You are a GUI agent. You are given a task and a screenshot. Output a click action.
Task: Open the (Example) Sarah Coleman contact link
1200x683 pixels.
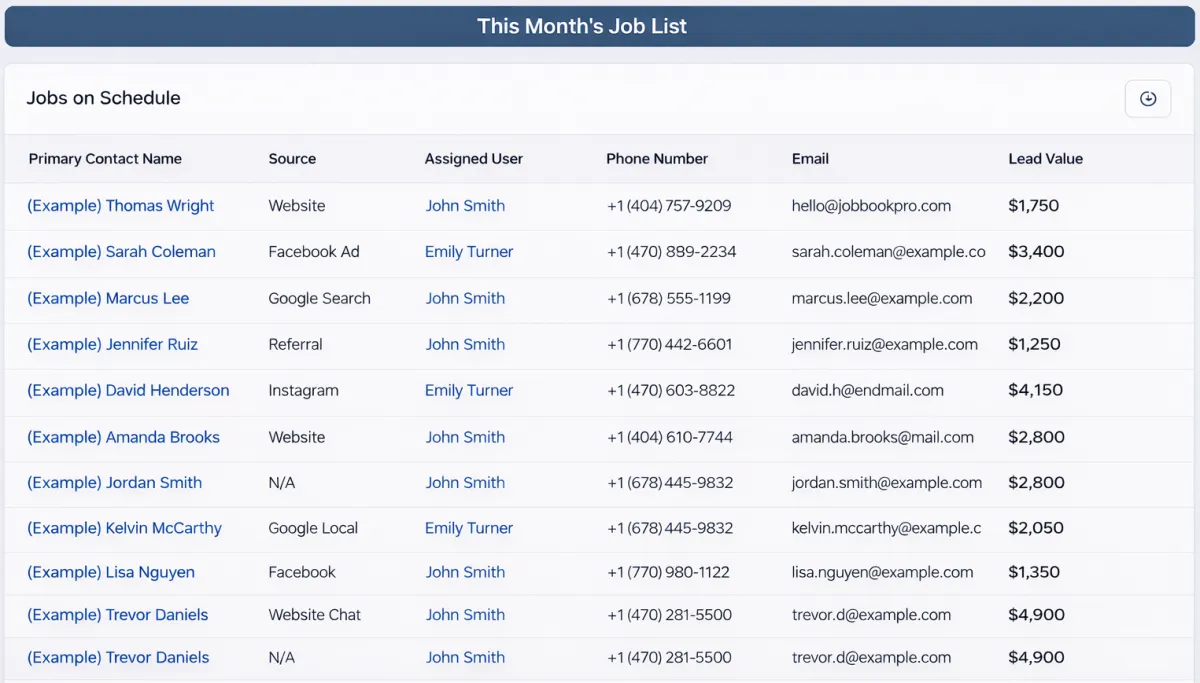[121, 252]
